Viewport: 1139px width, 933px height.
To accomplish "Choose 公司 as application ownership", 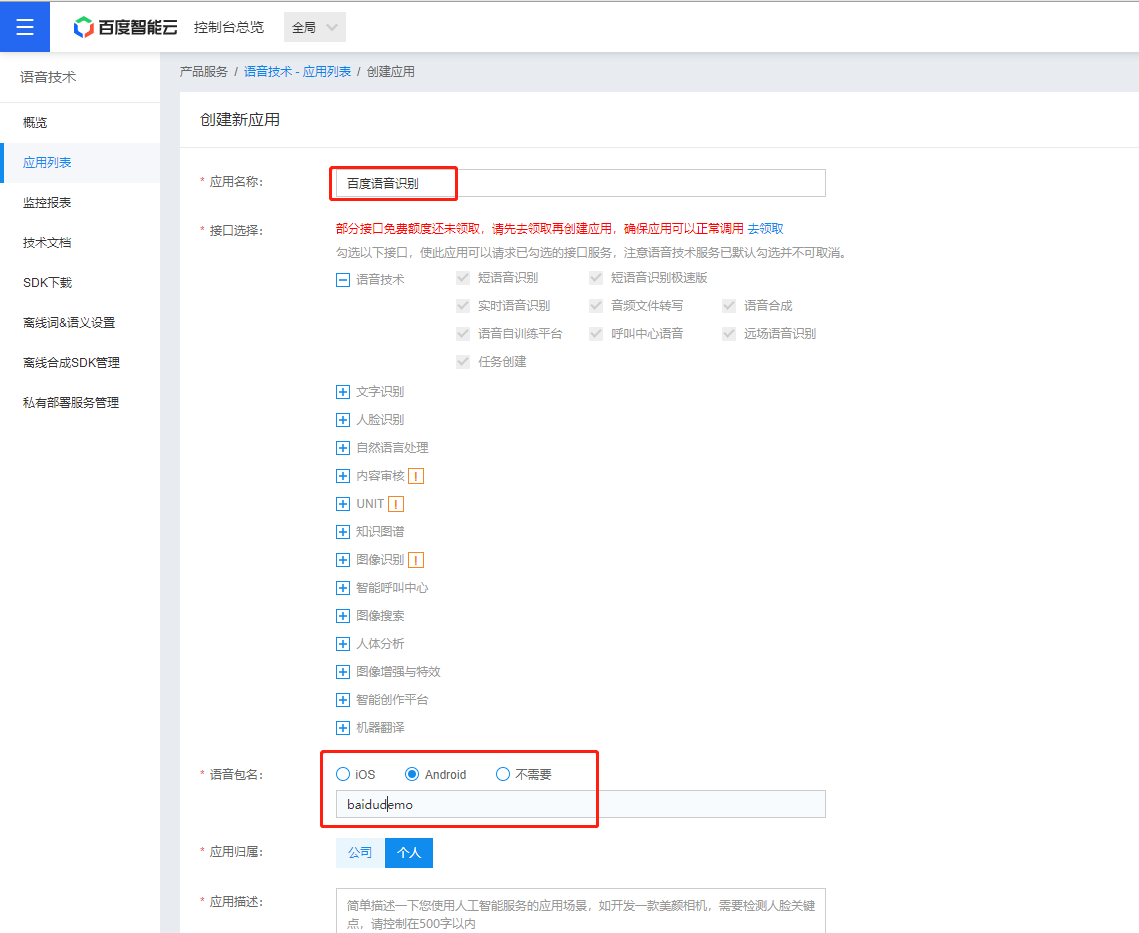I will pos(360,853).
